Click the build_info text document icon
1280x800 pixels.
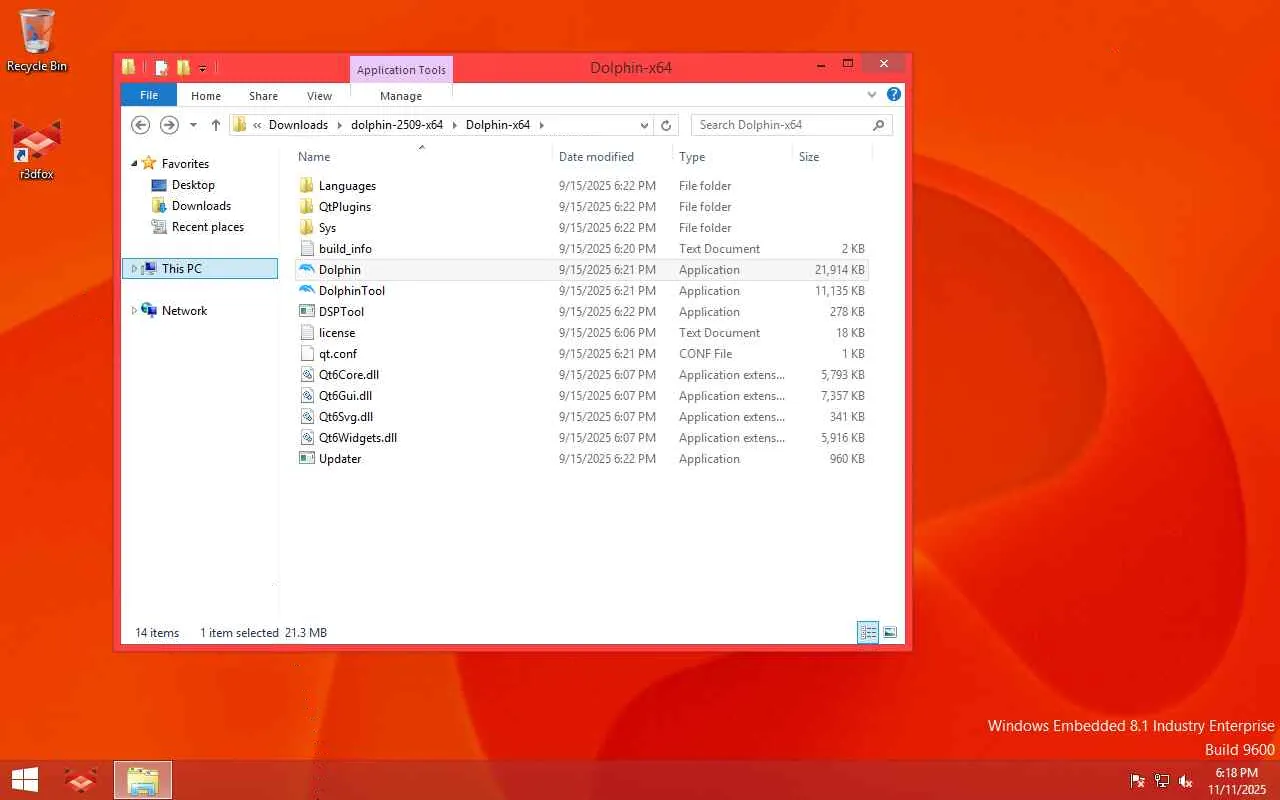pos(307,249)
